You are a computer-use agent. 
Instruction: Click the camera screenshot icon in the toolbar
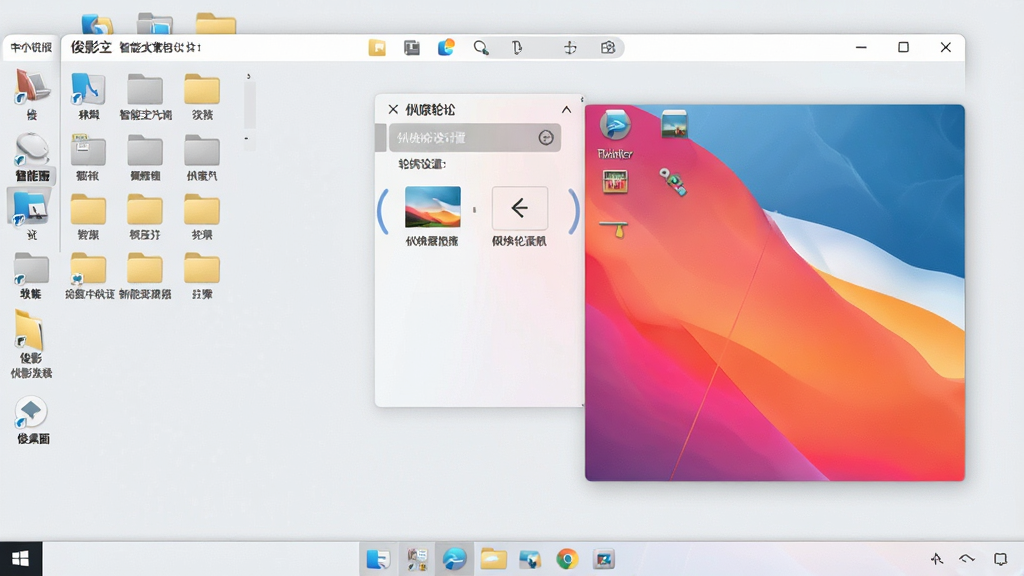(608, 48)
